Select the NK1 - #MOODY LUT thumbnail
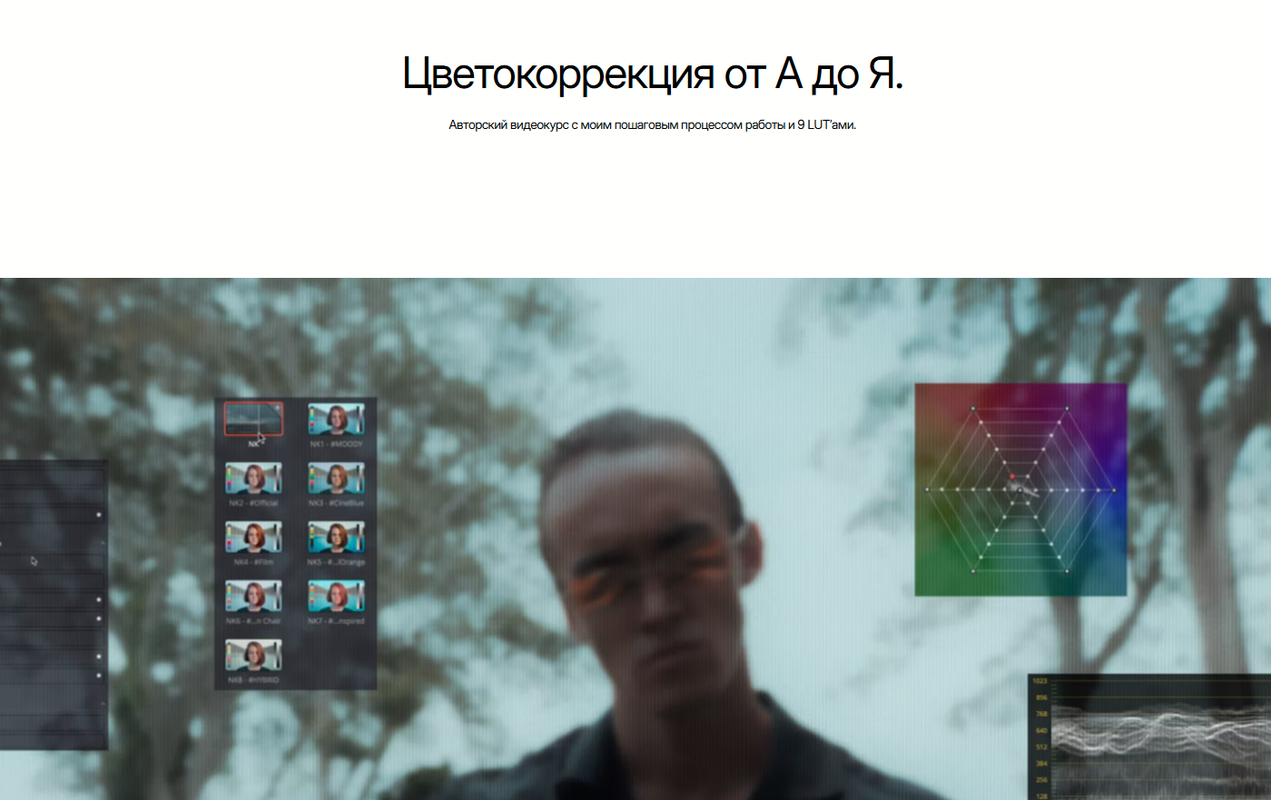 336,419
